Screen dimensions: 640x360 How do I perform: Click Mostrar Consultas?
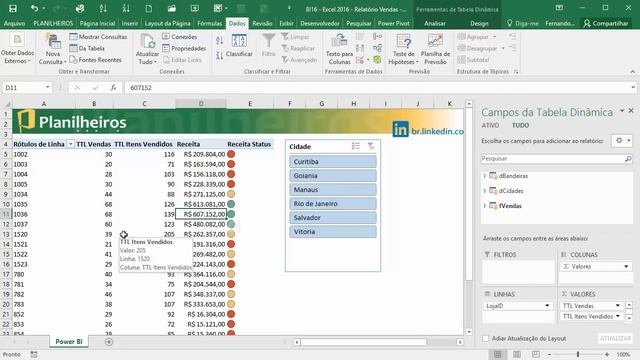click(x=98, y=37)
